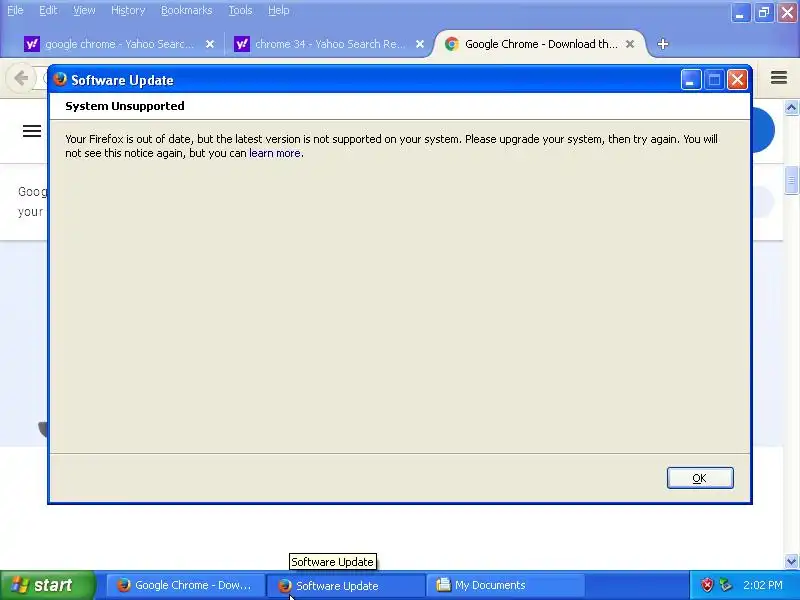Viewport: 800px width, 600px height.
Task: Open a new tab with plus icon
Action: [x=663, y=44]
